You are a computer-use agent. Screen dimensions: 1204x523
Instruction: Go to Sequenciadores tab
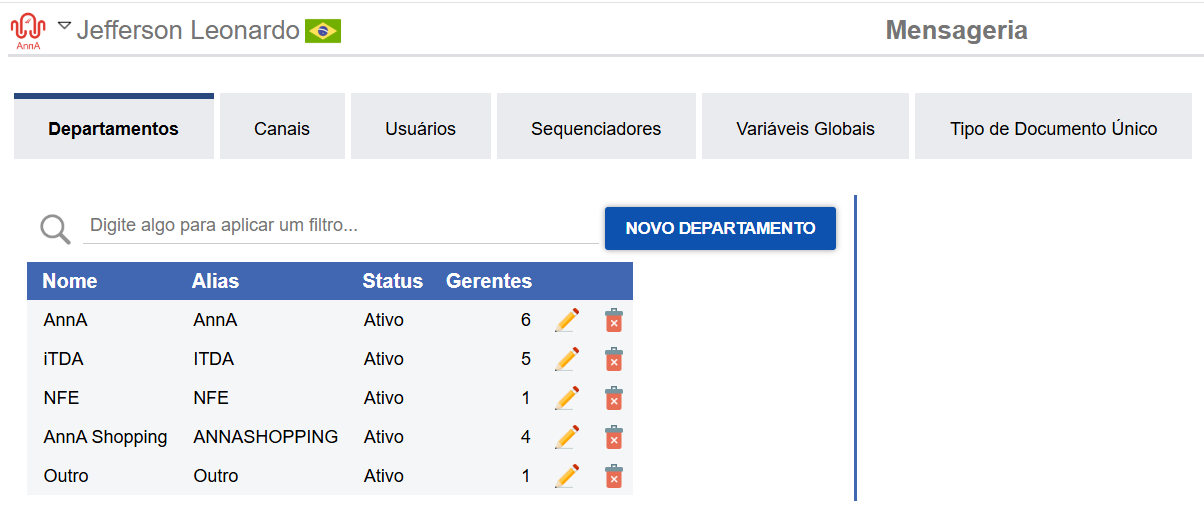pyautogui.click(x=596, y=129)
